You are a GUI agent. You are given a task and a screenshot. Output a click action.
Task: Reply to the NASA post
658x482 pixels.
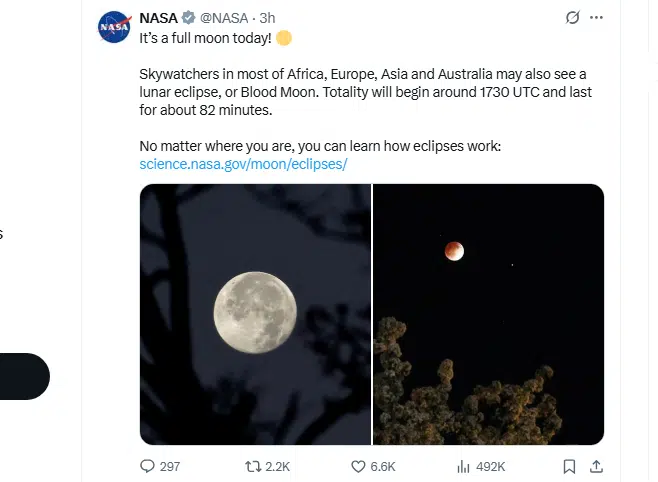(148, 466)
